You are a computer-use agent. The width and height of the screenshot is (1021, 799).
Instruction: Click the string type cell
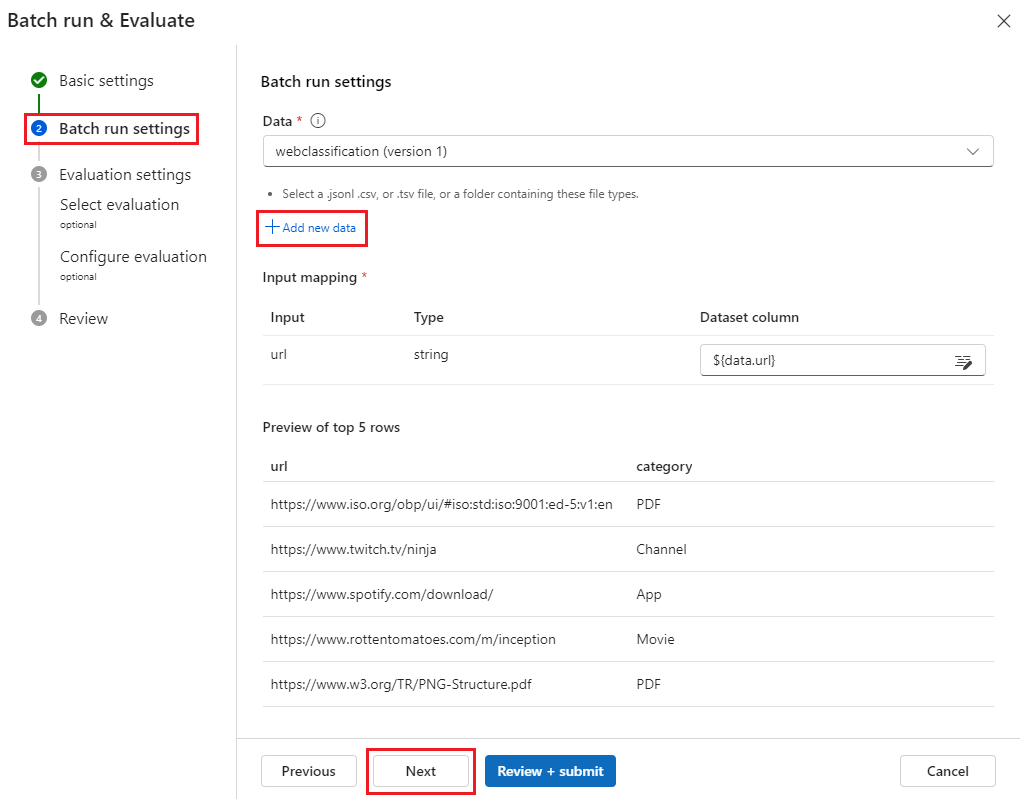tap(431, 355)
